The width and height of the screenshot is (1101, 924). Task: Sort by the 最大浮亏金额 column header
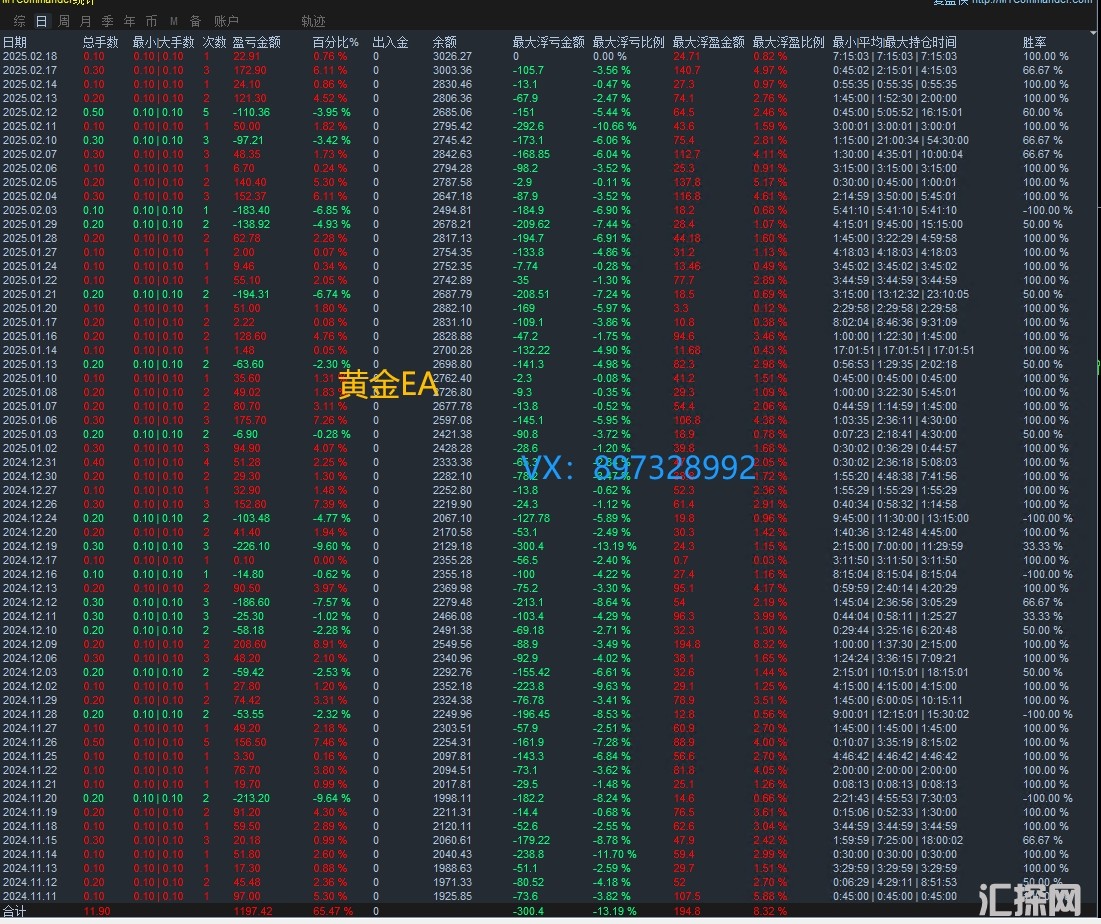548,42
